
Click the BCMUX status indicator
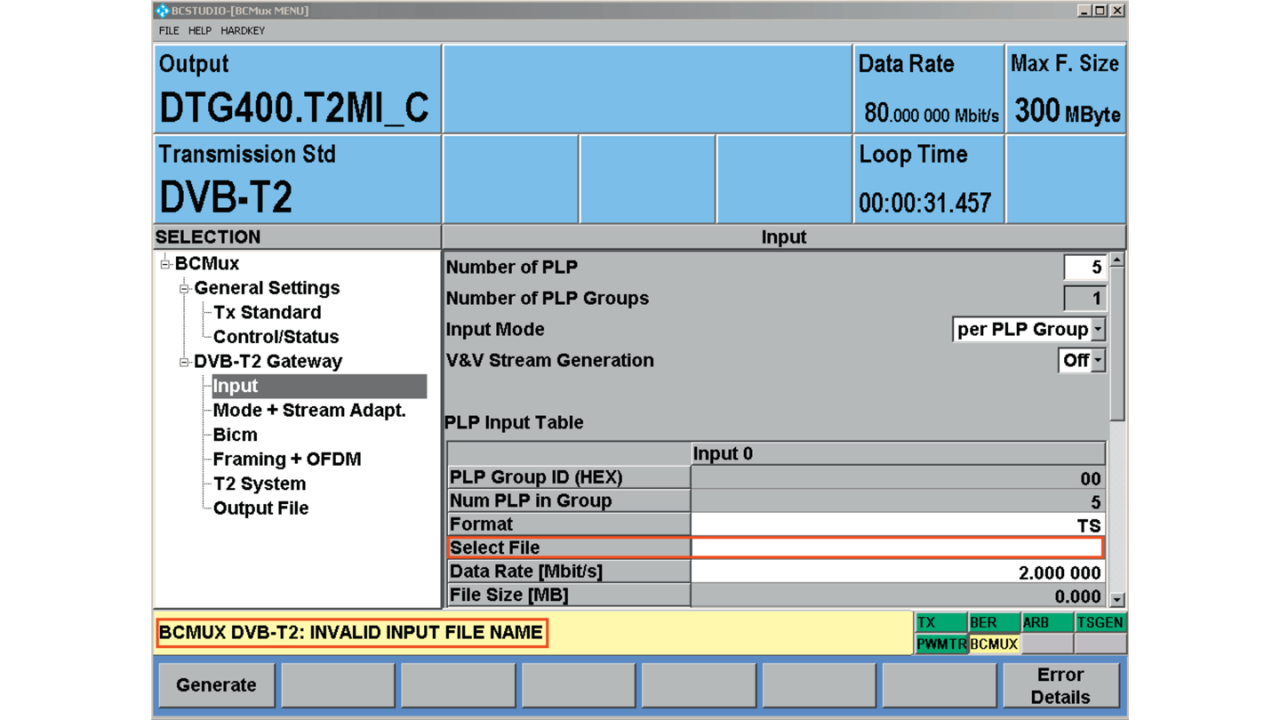pyautogui.click(x=994, y=644)
